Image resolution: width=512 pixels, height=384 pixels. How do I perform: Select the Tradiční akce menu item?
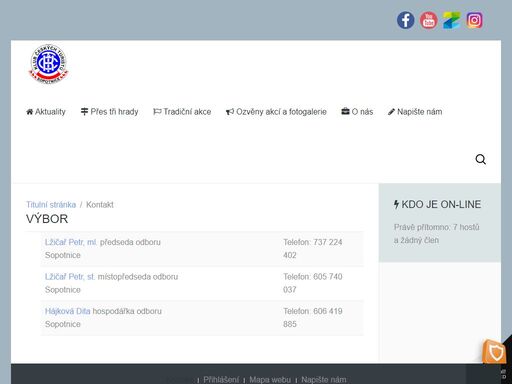click(x=182, y=112)
